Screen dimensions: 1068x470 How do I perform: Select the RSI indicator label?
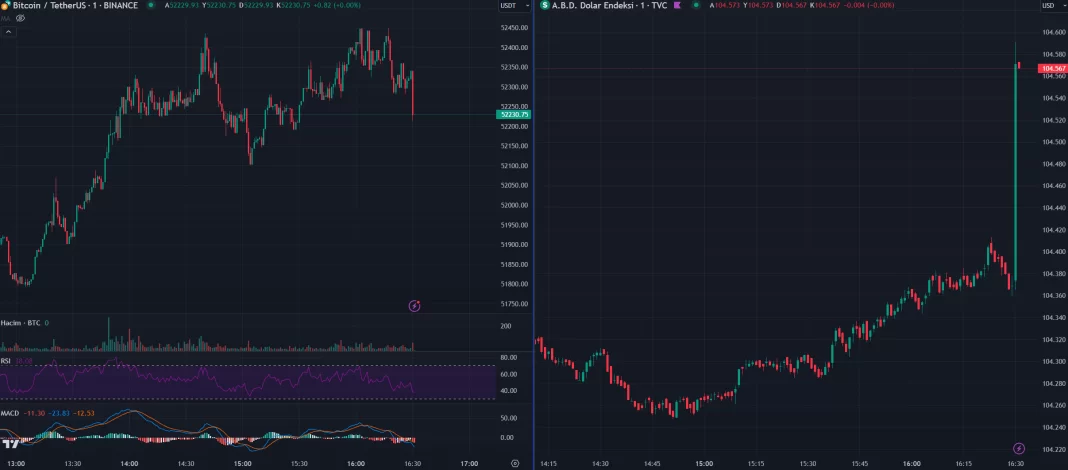click(x=6, y=361)
